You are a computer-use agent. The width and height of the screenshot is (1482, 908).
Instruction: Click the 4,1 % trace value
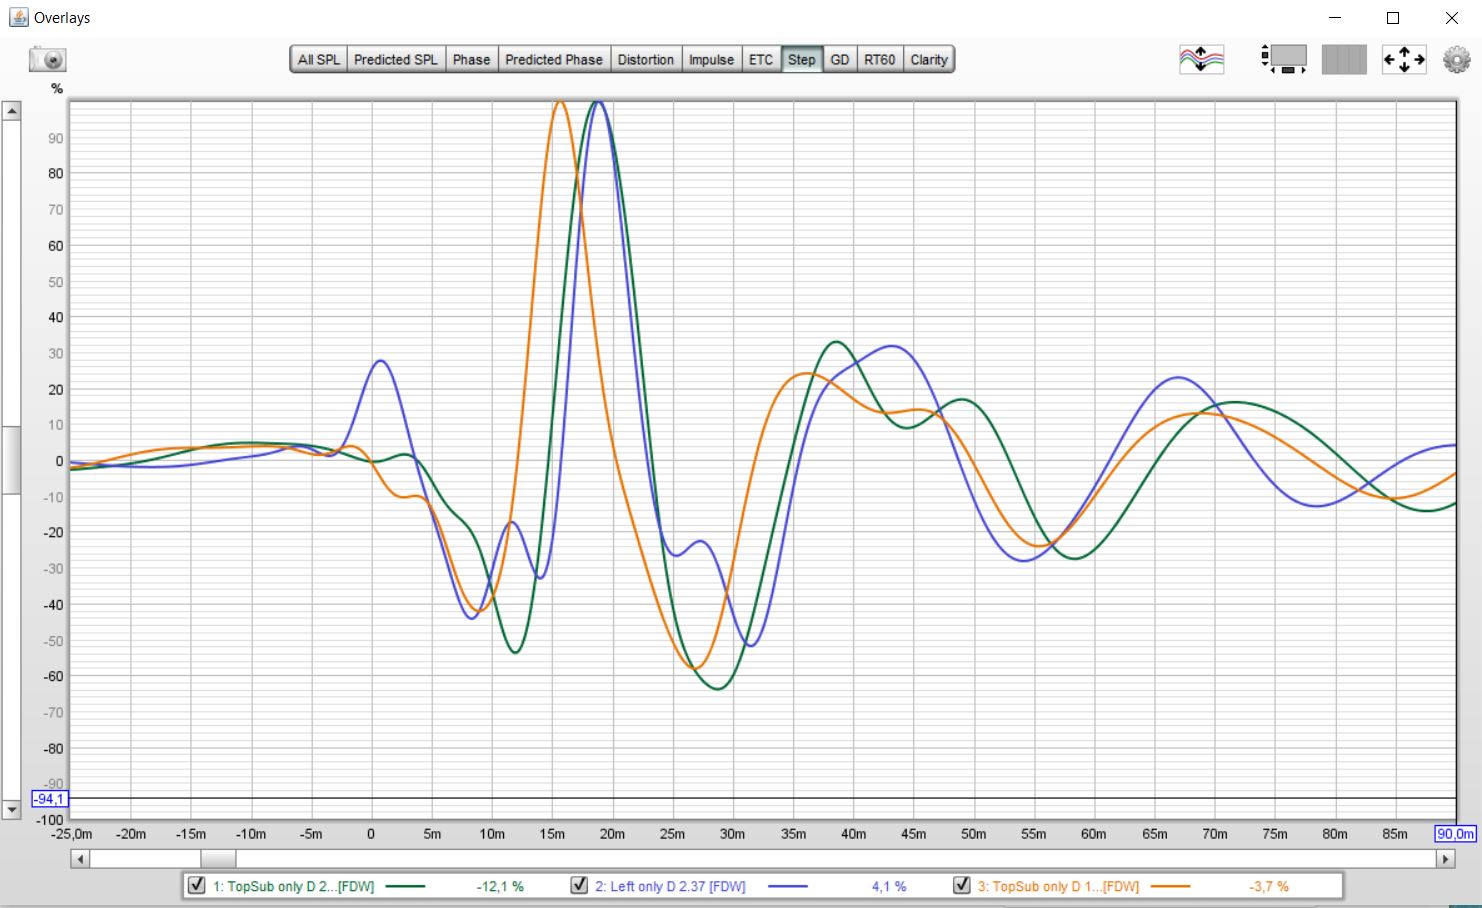(x=889, y=886)
